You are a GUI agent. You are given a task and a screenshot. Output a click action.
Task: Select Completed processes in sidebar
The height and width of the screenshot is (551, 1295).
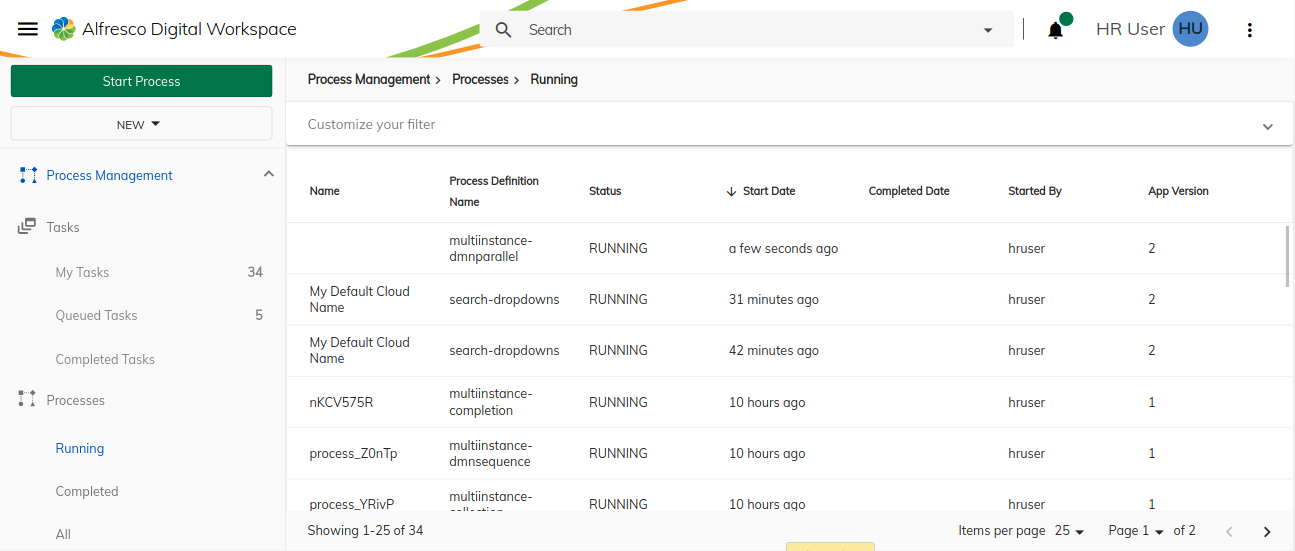click(87, 491)
